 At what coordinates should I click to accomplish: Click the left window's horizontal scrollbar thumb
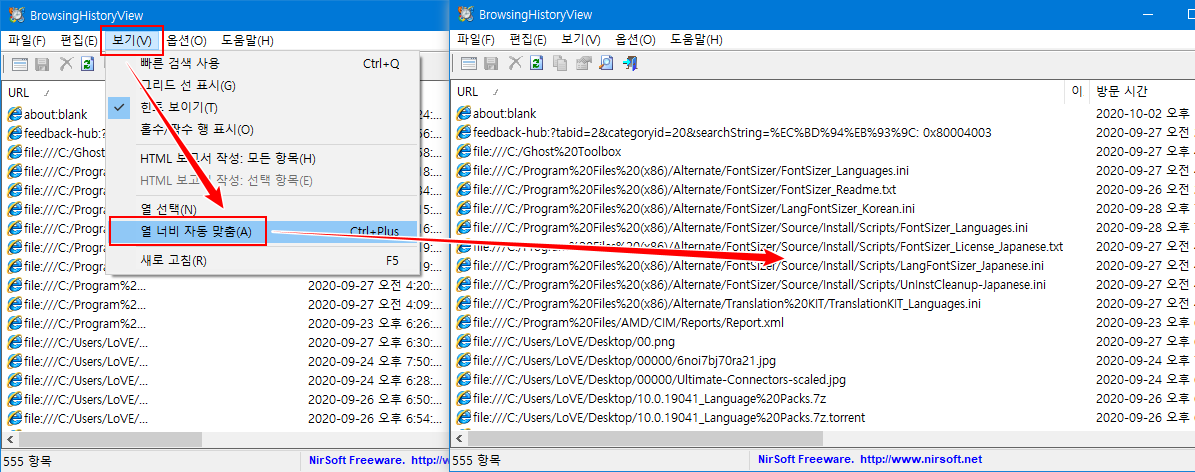(x=110, y=438)
